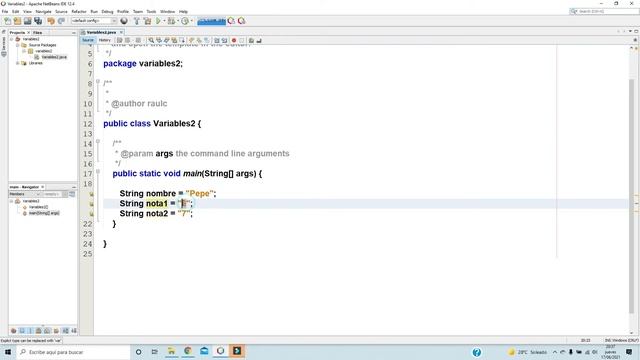The image size is (640, 360).
Task: Click the Find Selection magnifier icon
Action: [x=151, y=40]
